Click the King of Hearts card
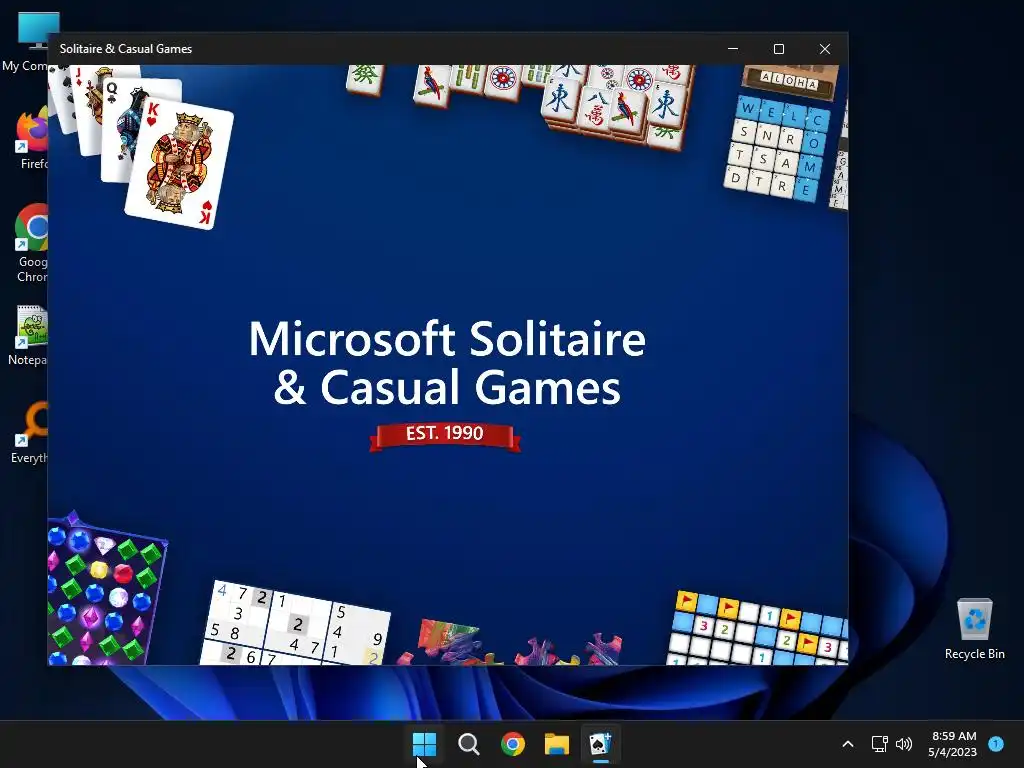 click(179, 163)
